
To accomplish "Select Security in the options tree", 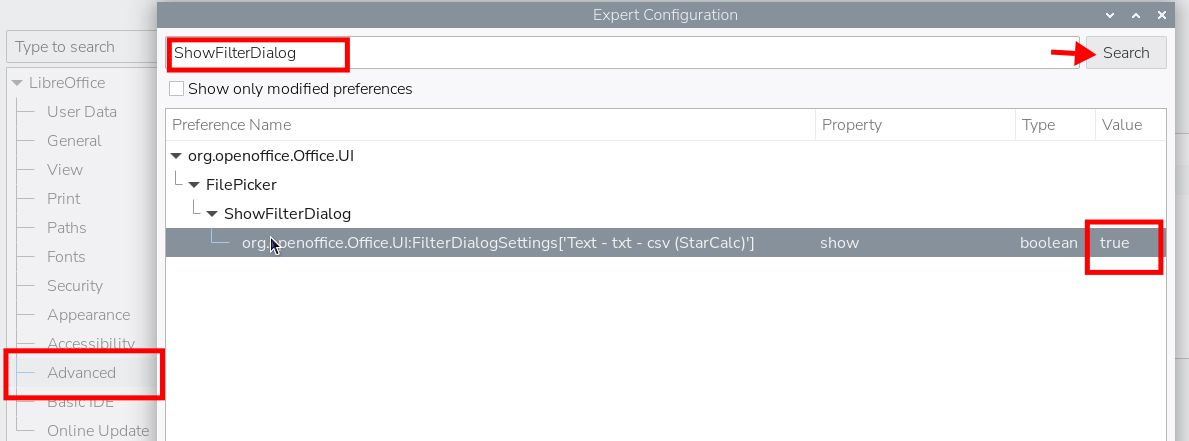I will 74,286.
